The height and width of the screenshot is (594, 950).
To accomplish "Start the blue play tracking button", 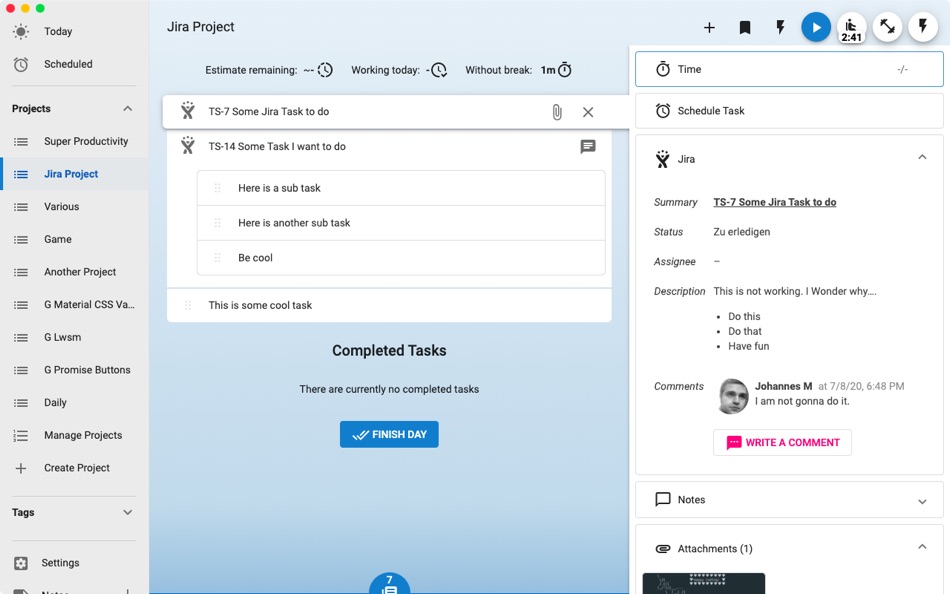I will (x=815, y=27).
